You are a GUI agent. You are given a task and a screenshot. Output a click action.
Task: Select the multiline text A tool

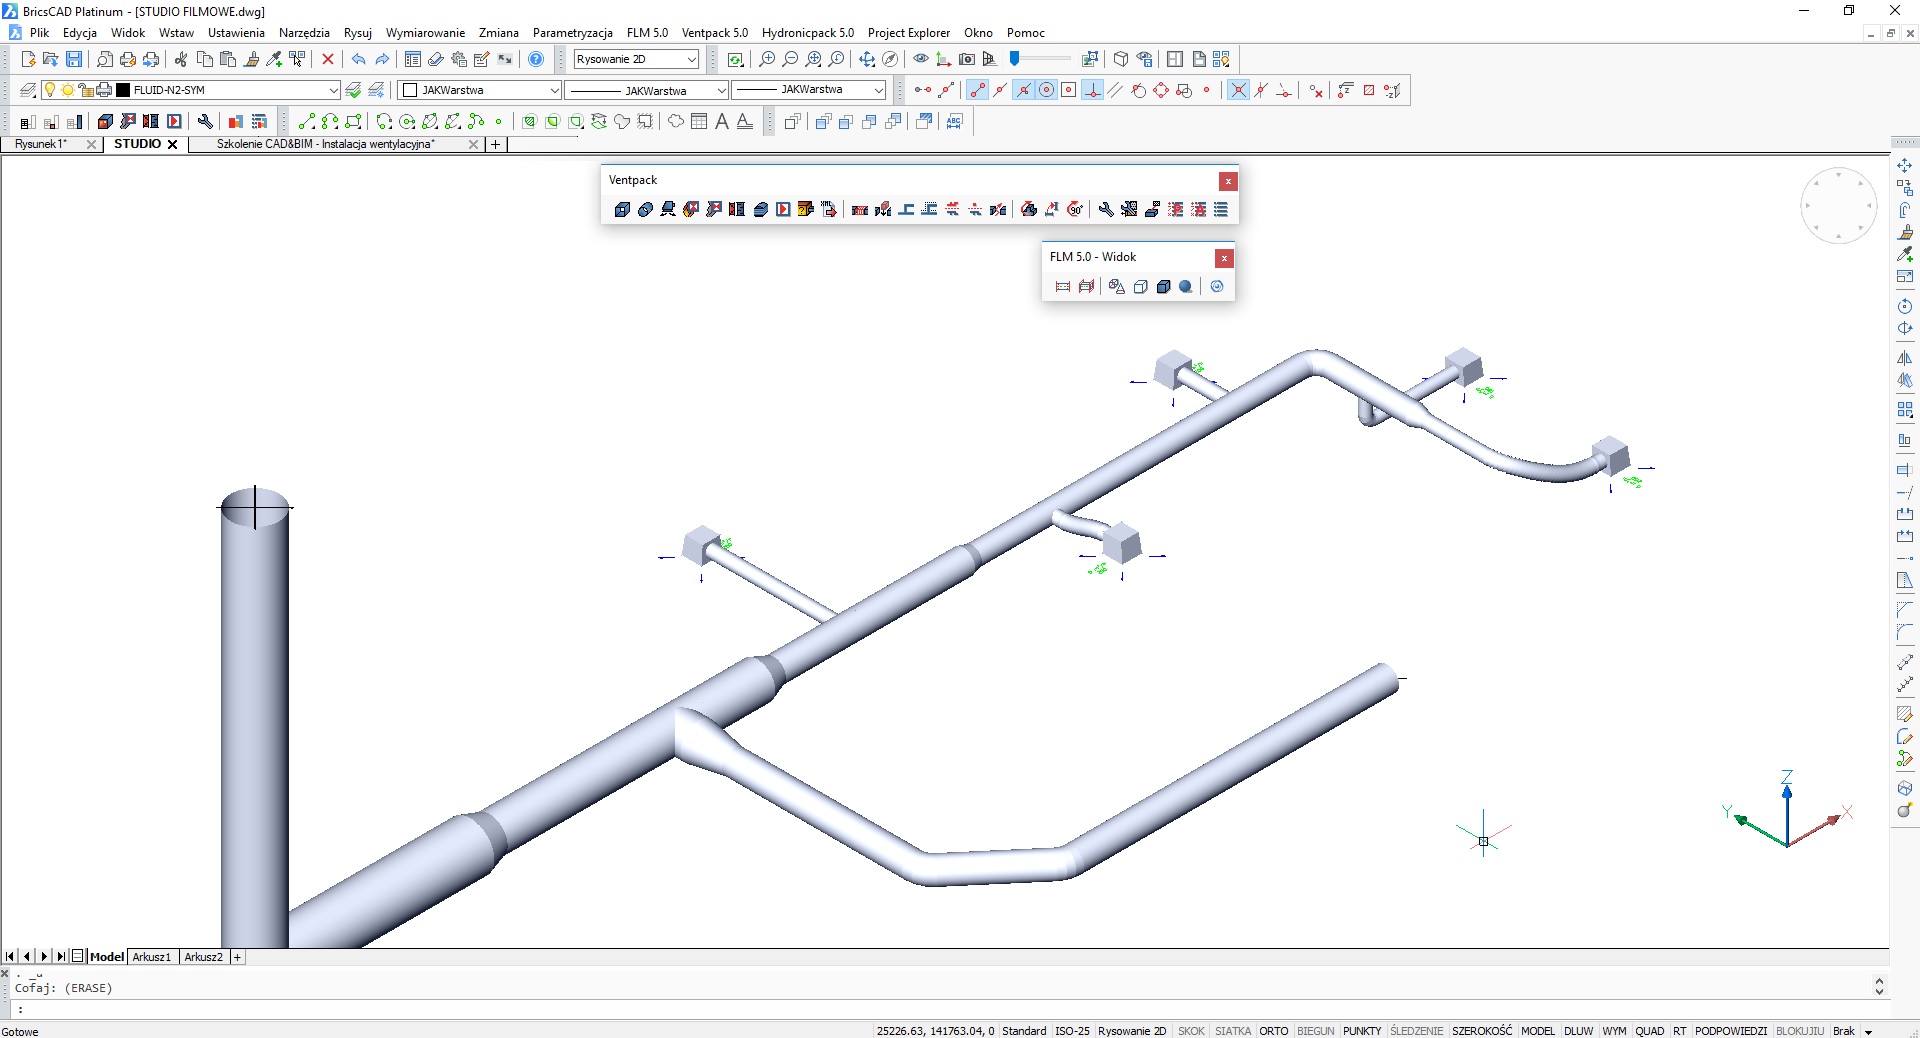722,122
